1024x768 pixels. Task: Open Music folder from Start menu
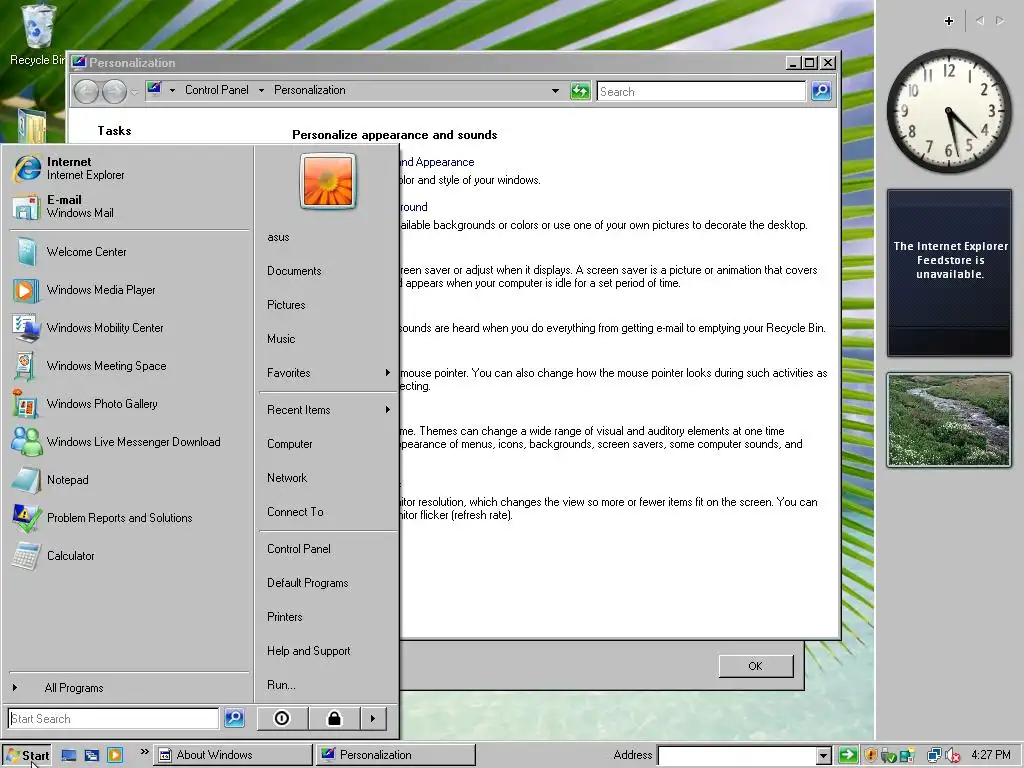click(281, 339)
